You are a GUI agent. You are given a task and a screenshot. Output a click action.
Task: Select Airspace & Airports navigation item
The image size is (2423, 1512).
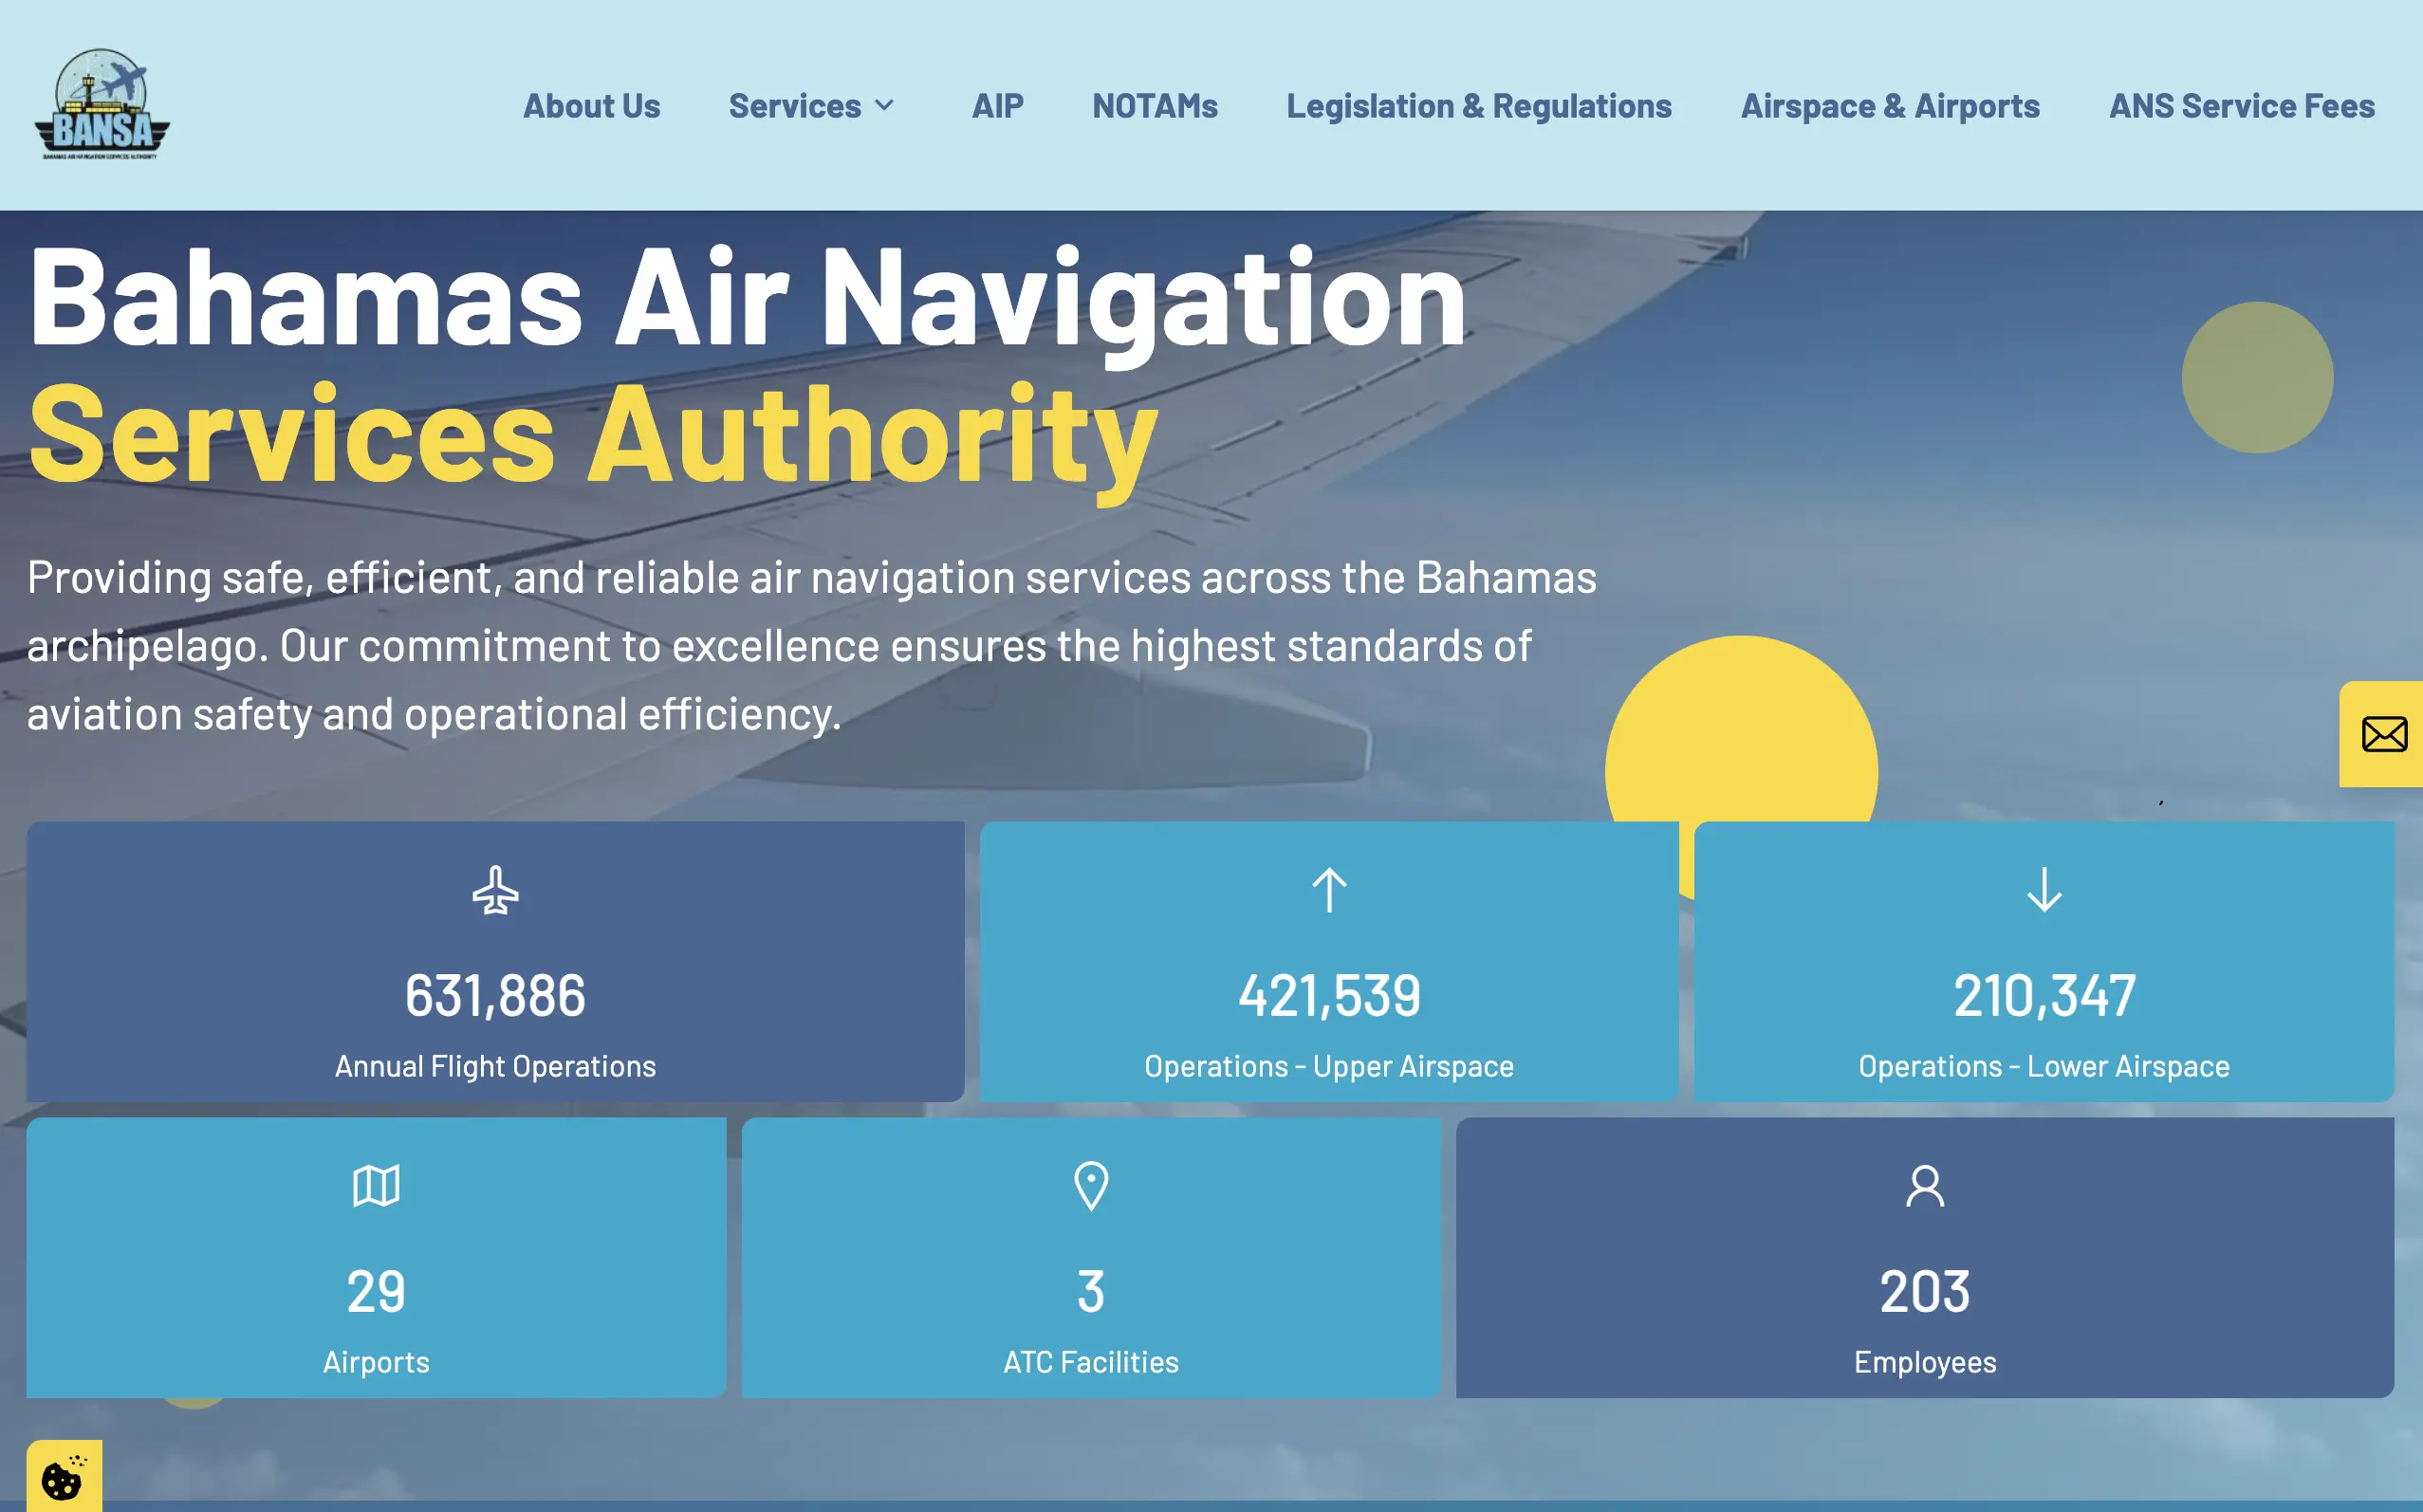pos(1890,105)
